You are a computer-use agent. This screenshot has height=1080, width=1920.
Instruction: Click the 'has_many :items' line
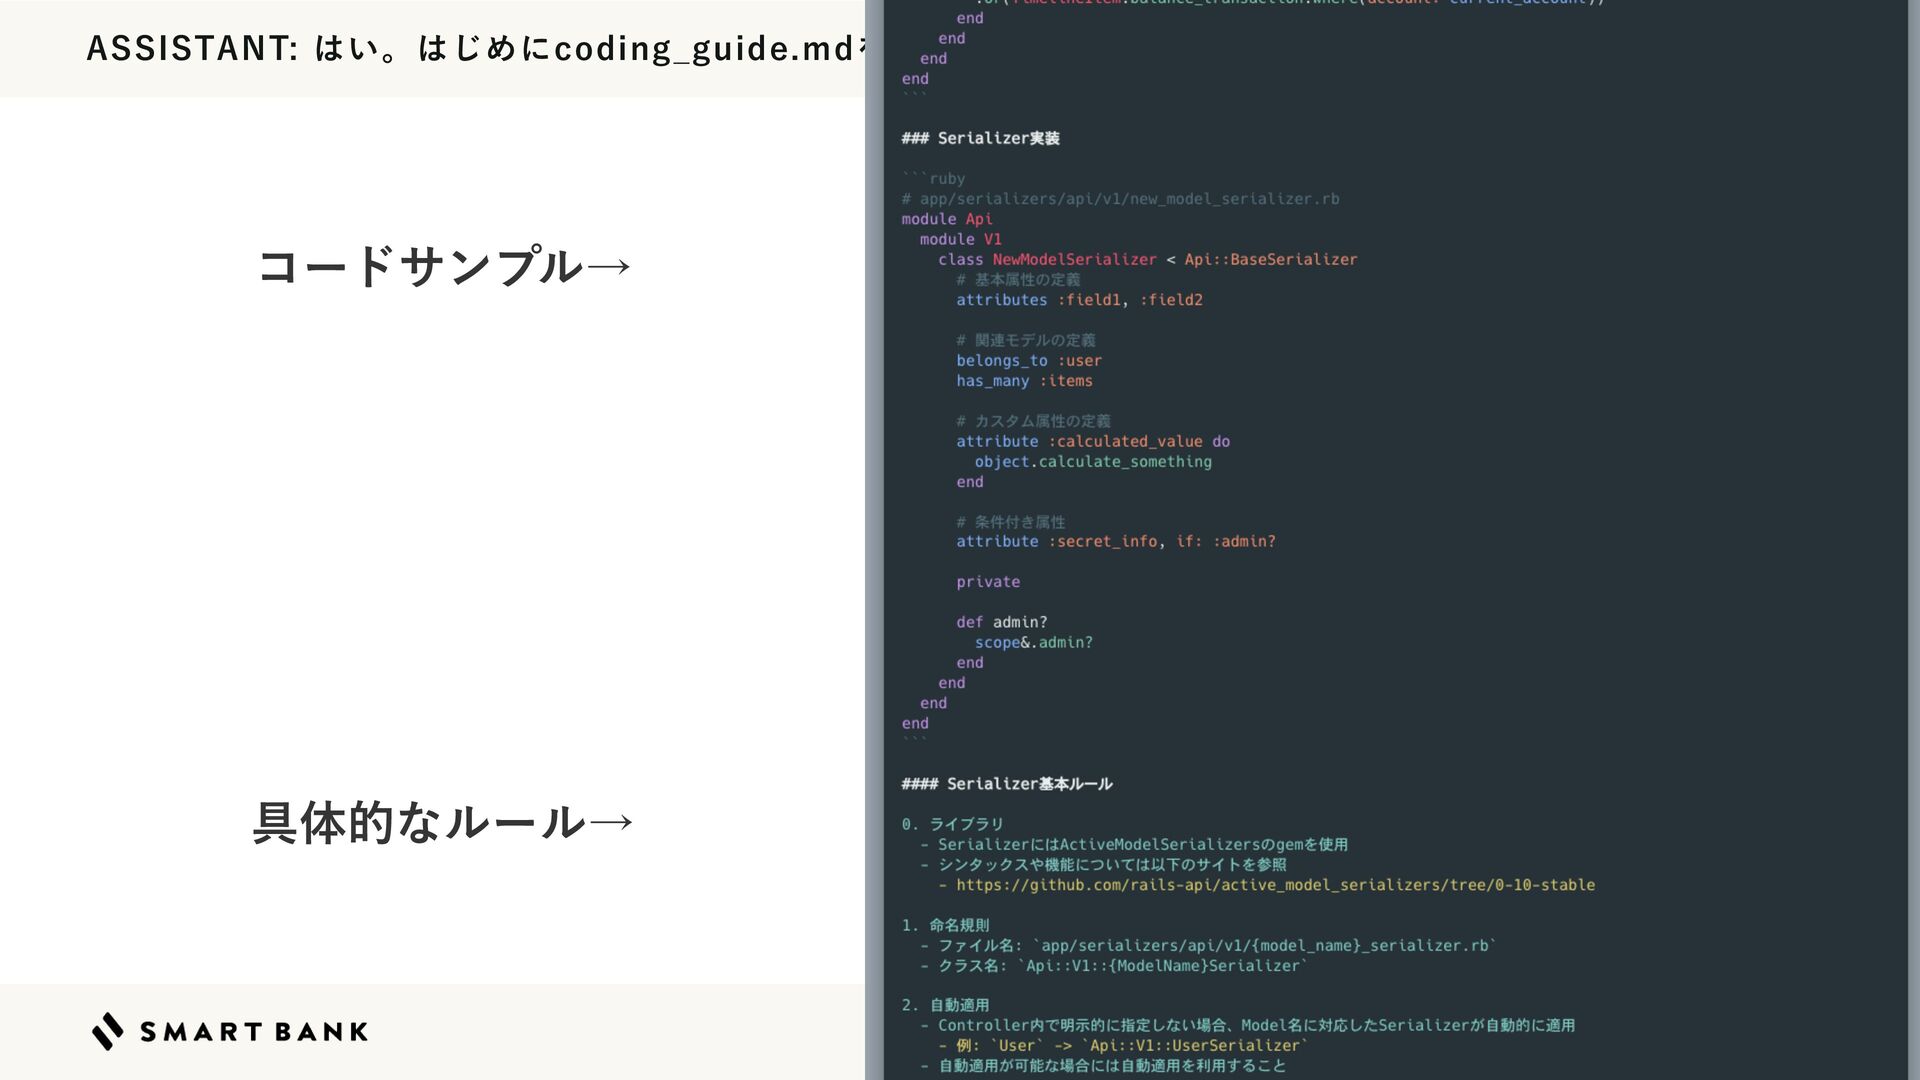pos(1024,381)
